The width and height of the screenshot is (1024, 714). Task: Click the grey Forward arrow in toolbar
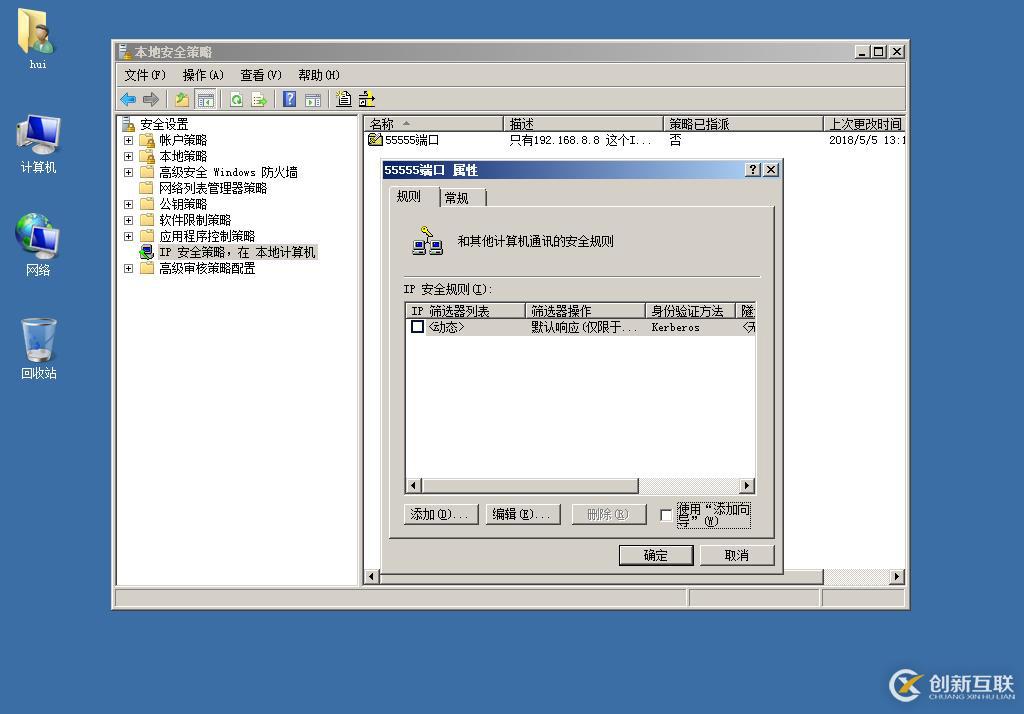point(151,99)
